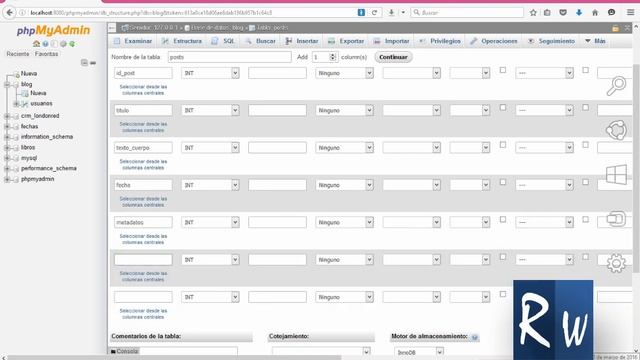Open the Exportar tab
Screen dimensions: 640x360
(x=346, y=41)
